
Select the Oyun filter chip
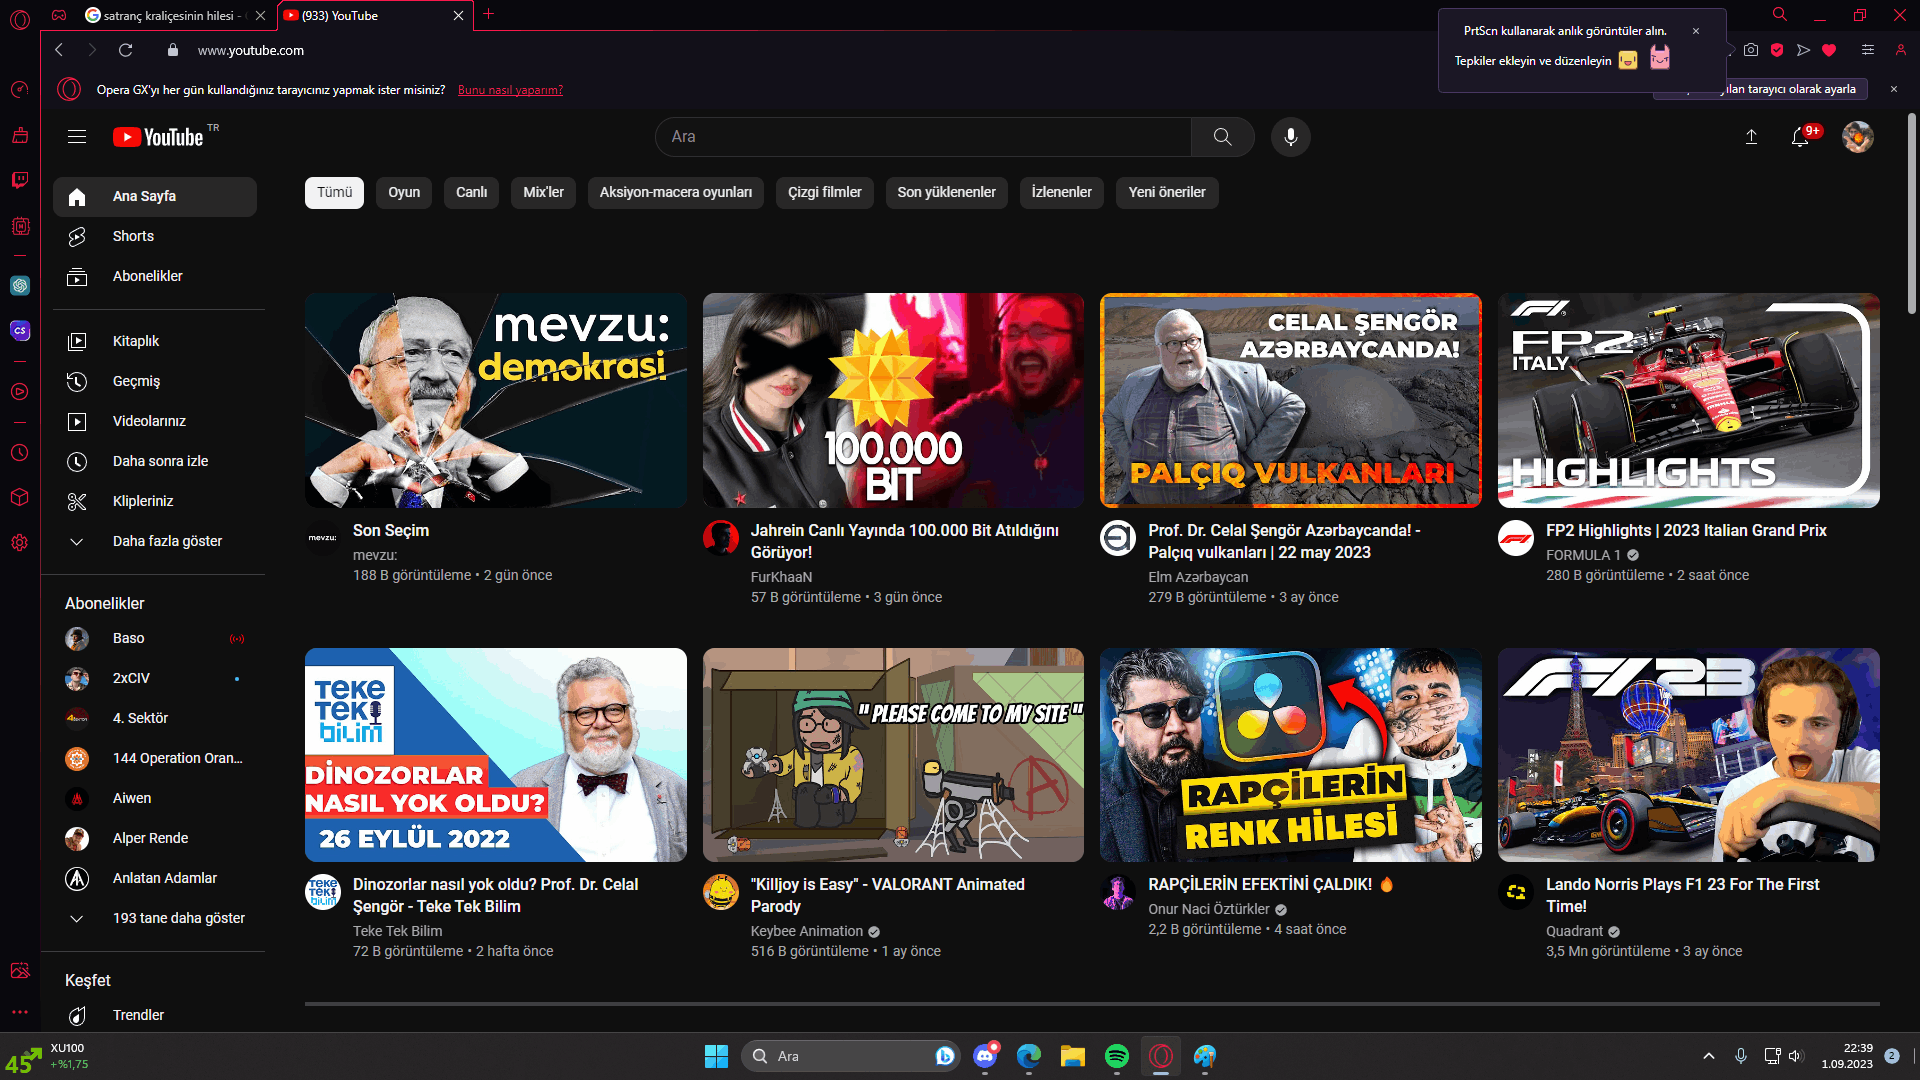(x=404, y=192)
